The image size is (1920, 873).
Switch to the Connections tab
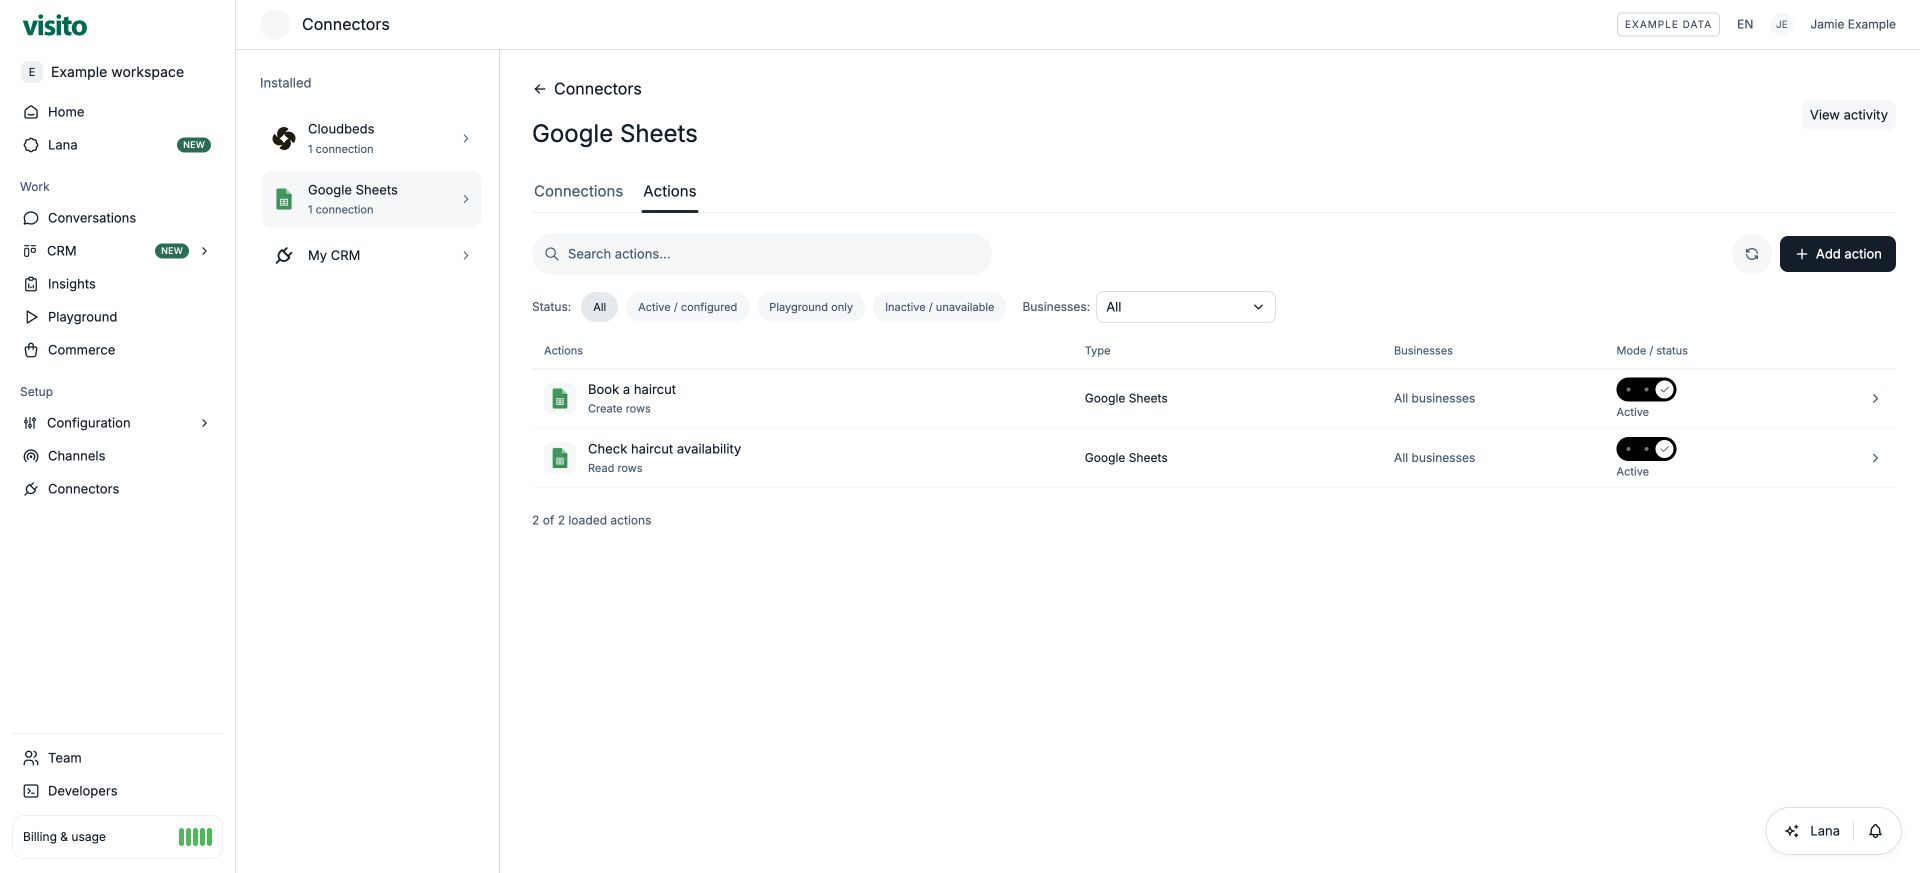578,191
